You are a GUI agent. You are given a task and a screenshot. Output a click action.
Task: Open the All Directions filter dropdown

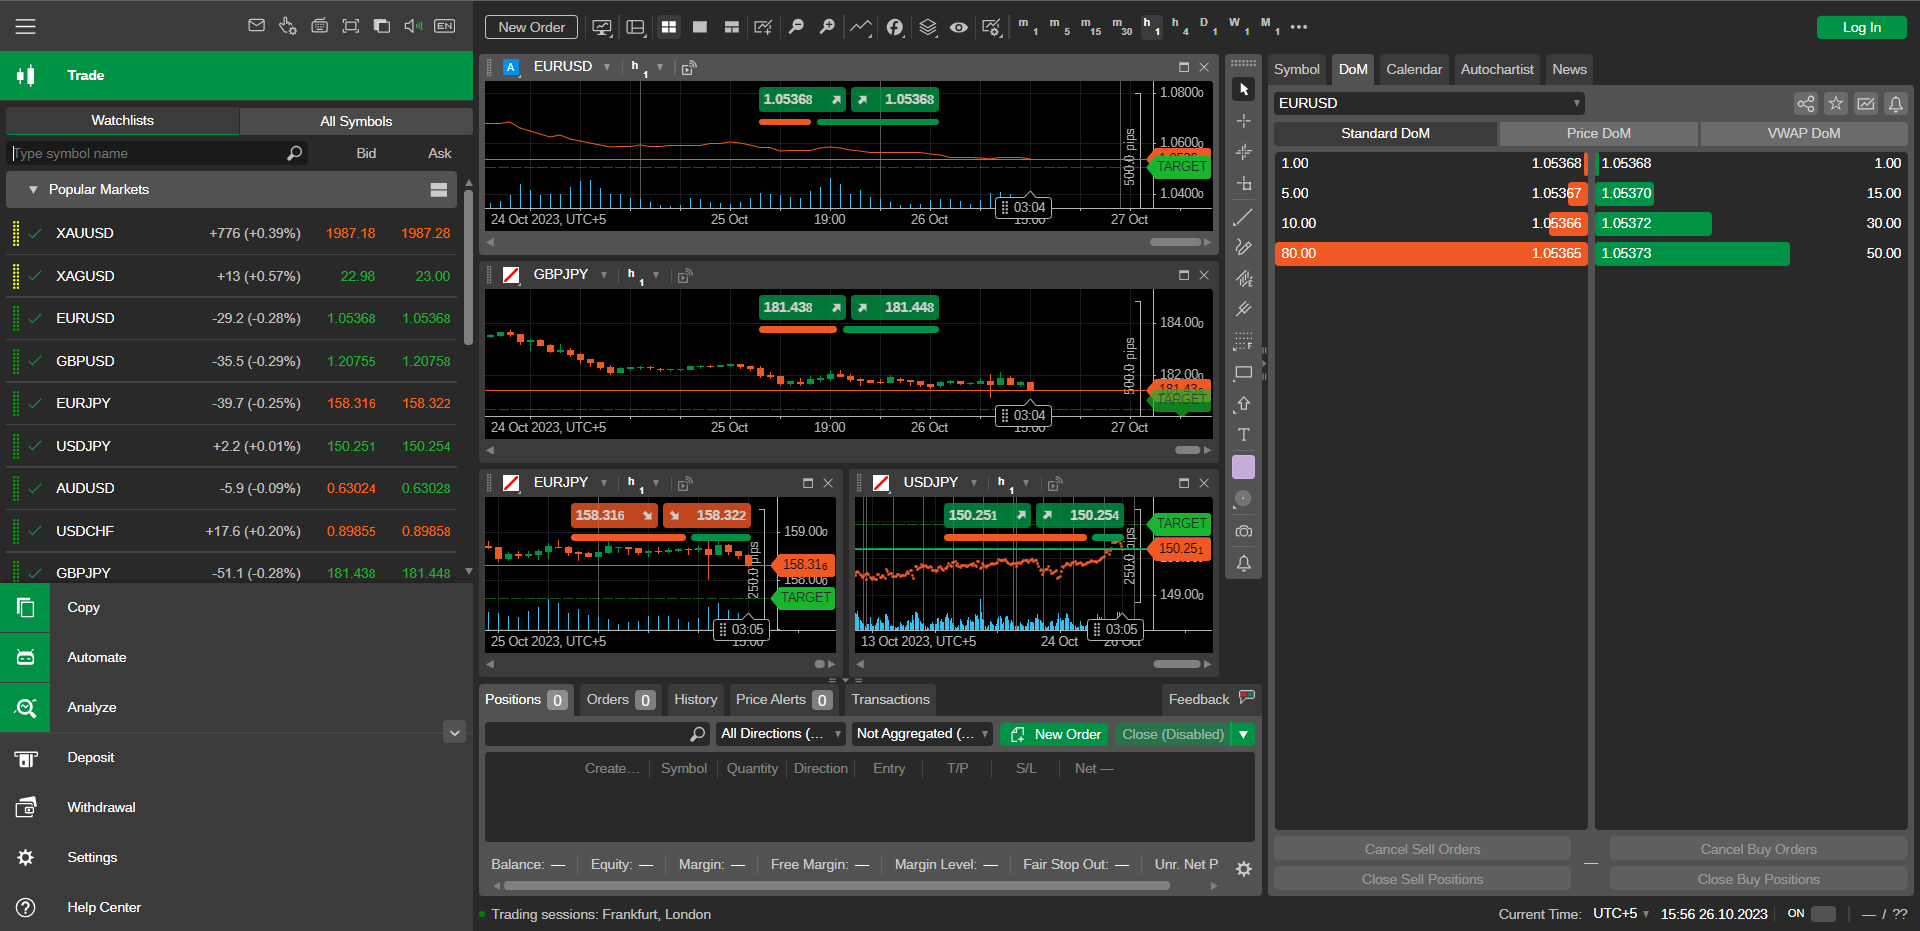(x=780, y=734)
